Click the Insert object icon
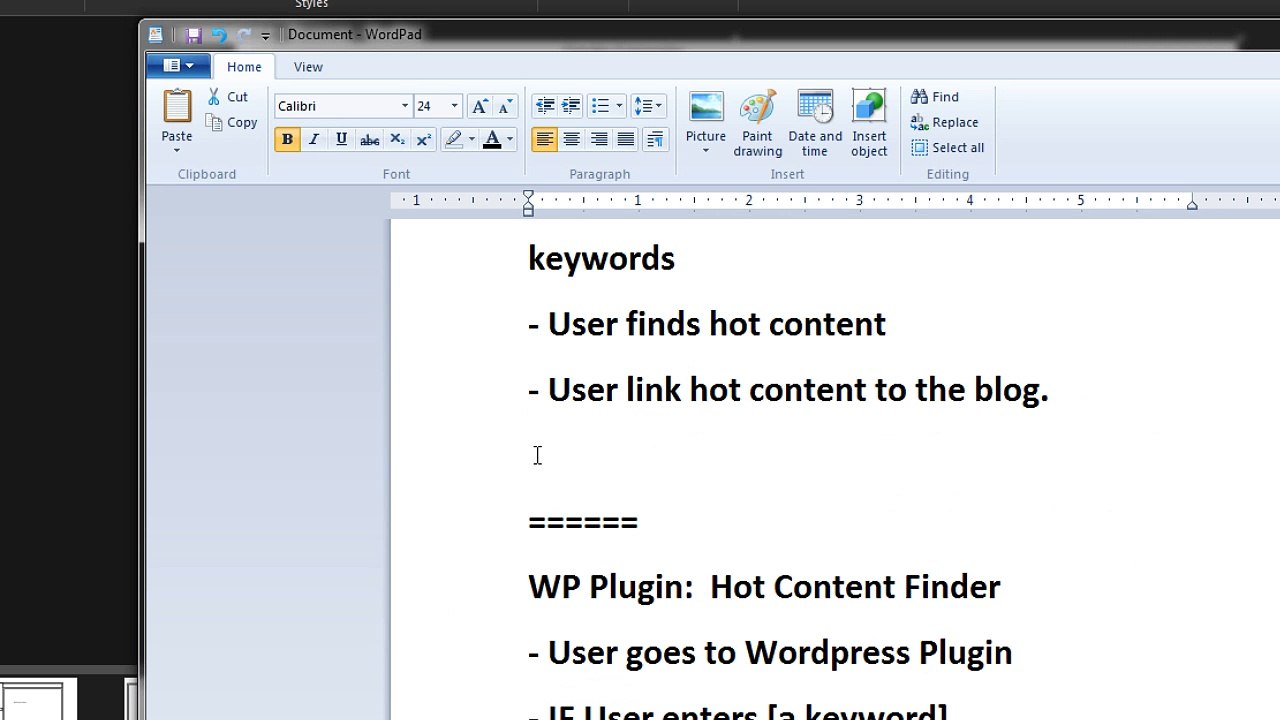 [x=869, y=108]
